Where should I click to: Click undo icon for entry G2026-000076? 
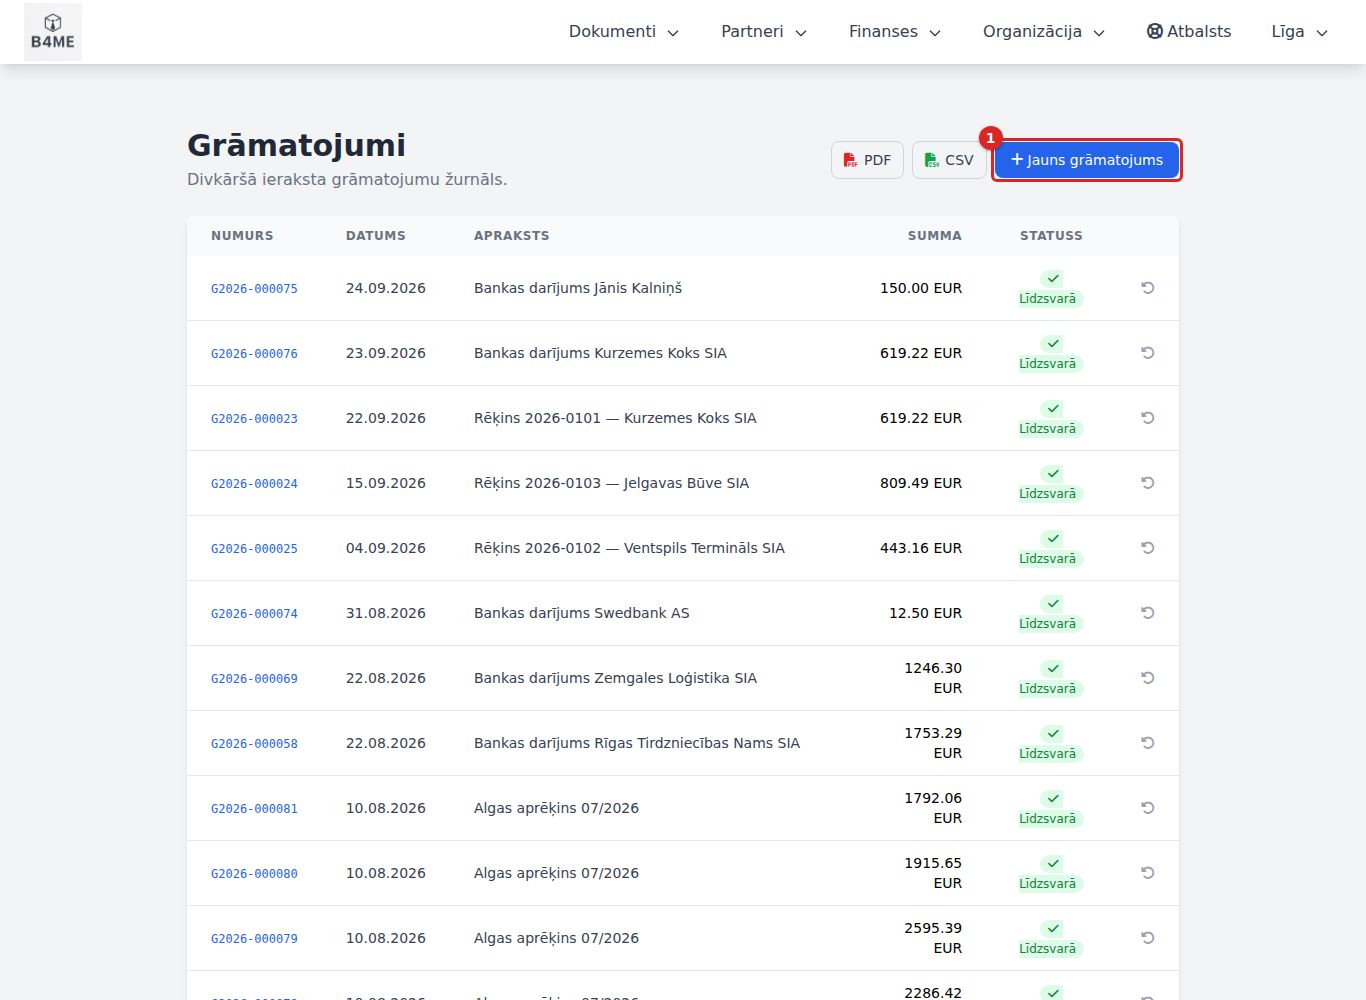click(x=1148, y=353)
